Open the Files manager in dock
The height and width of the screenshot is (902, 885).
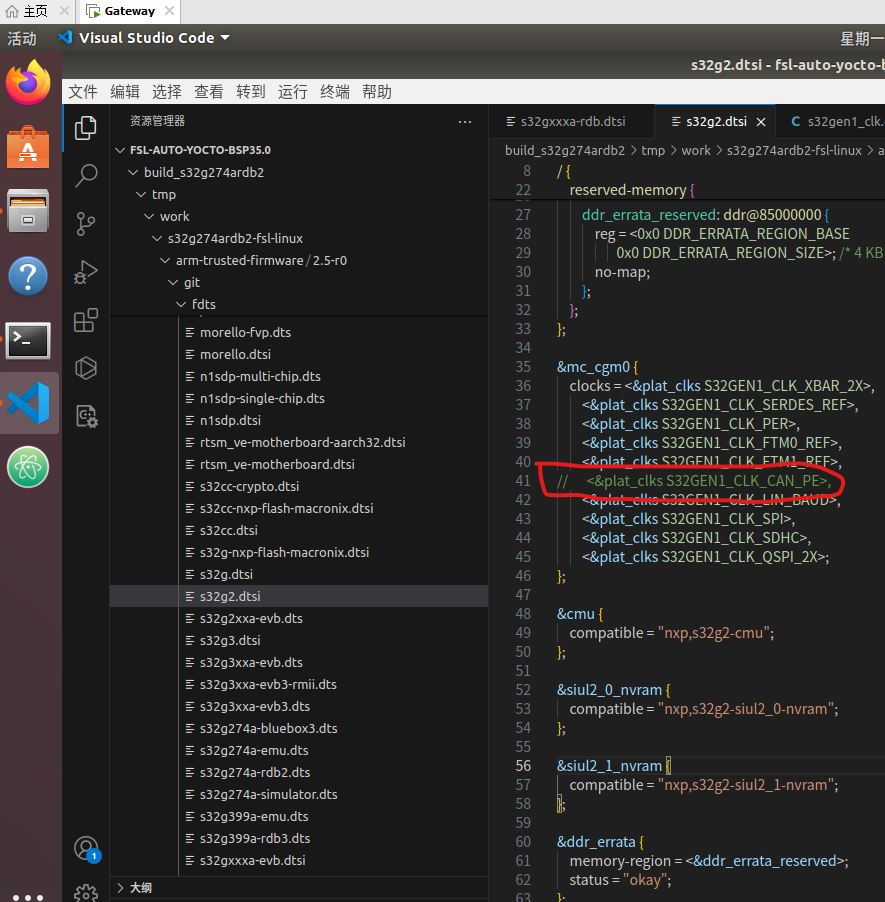click(x=28, y=211)
